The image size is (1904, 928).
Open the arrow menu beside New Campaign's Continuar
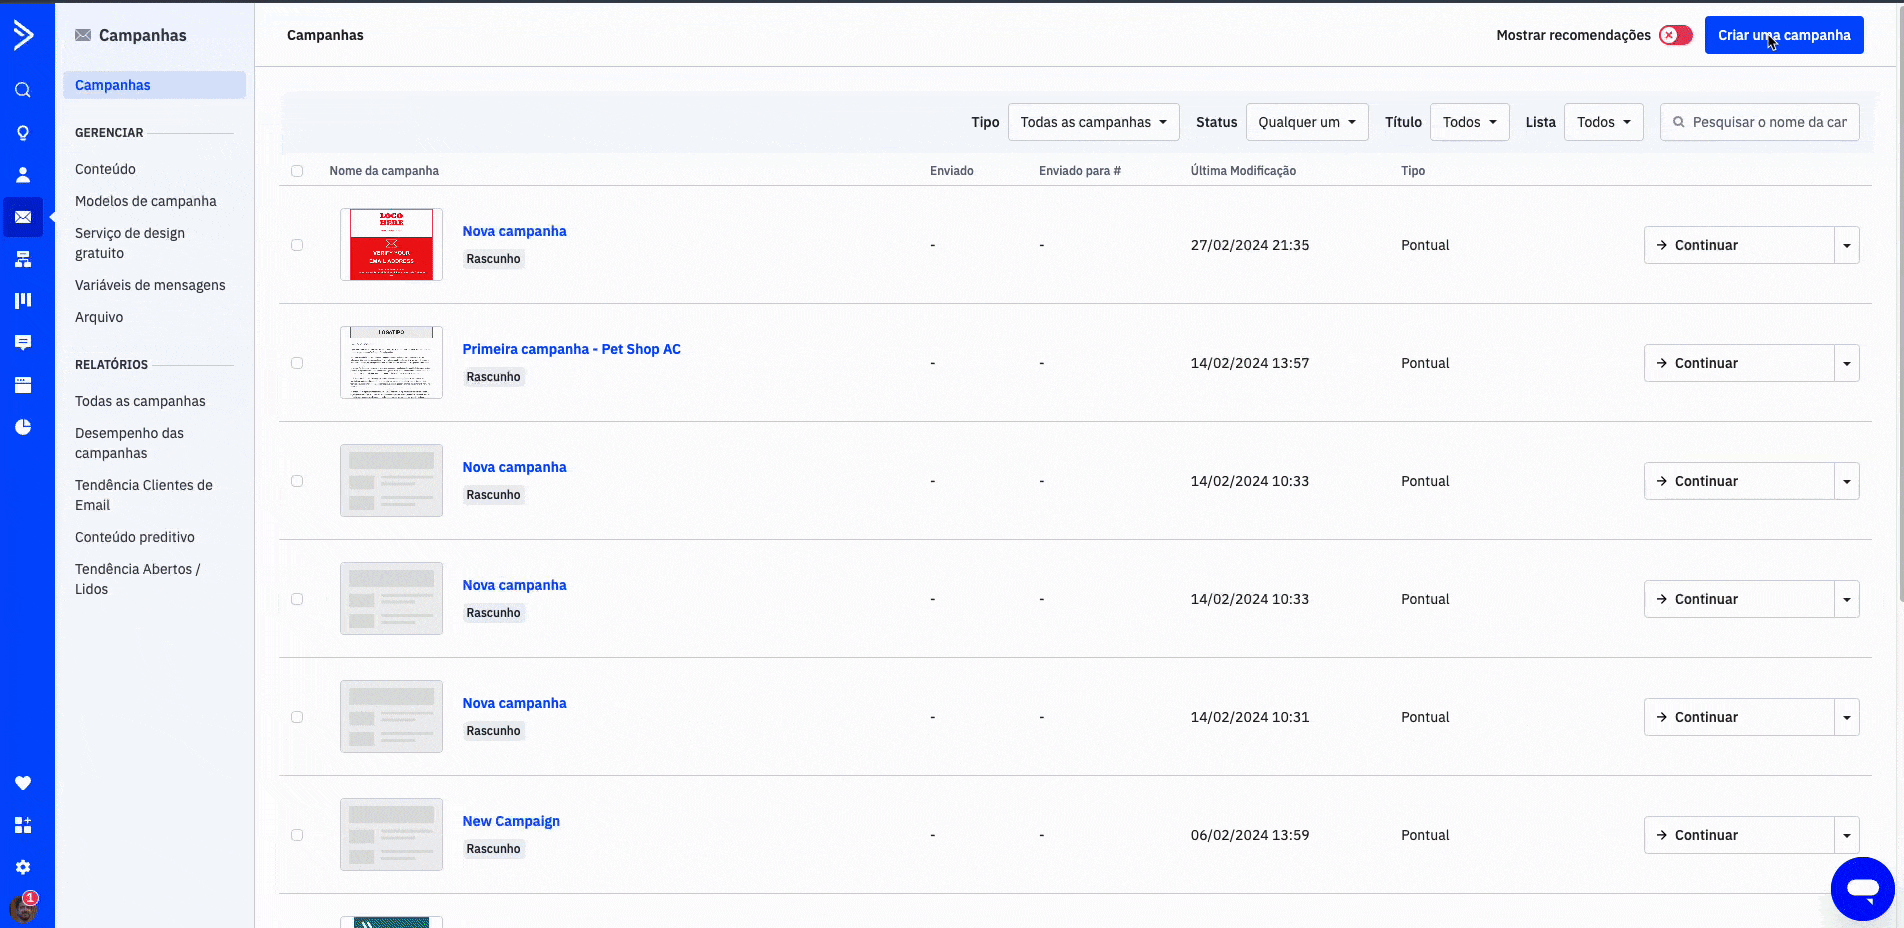pos(1846,835)
